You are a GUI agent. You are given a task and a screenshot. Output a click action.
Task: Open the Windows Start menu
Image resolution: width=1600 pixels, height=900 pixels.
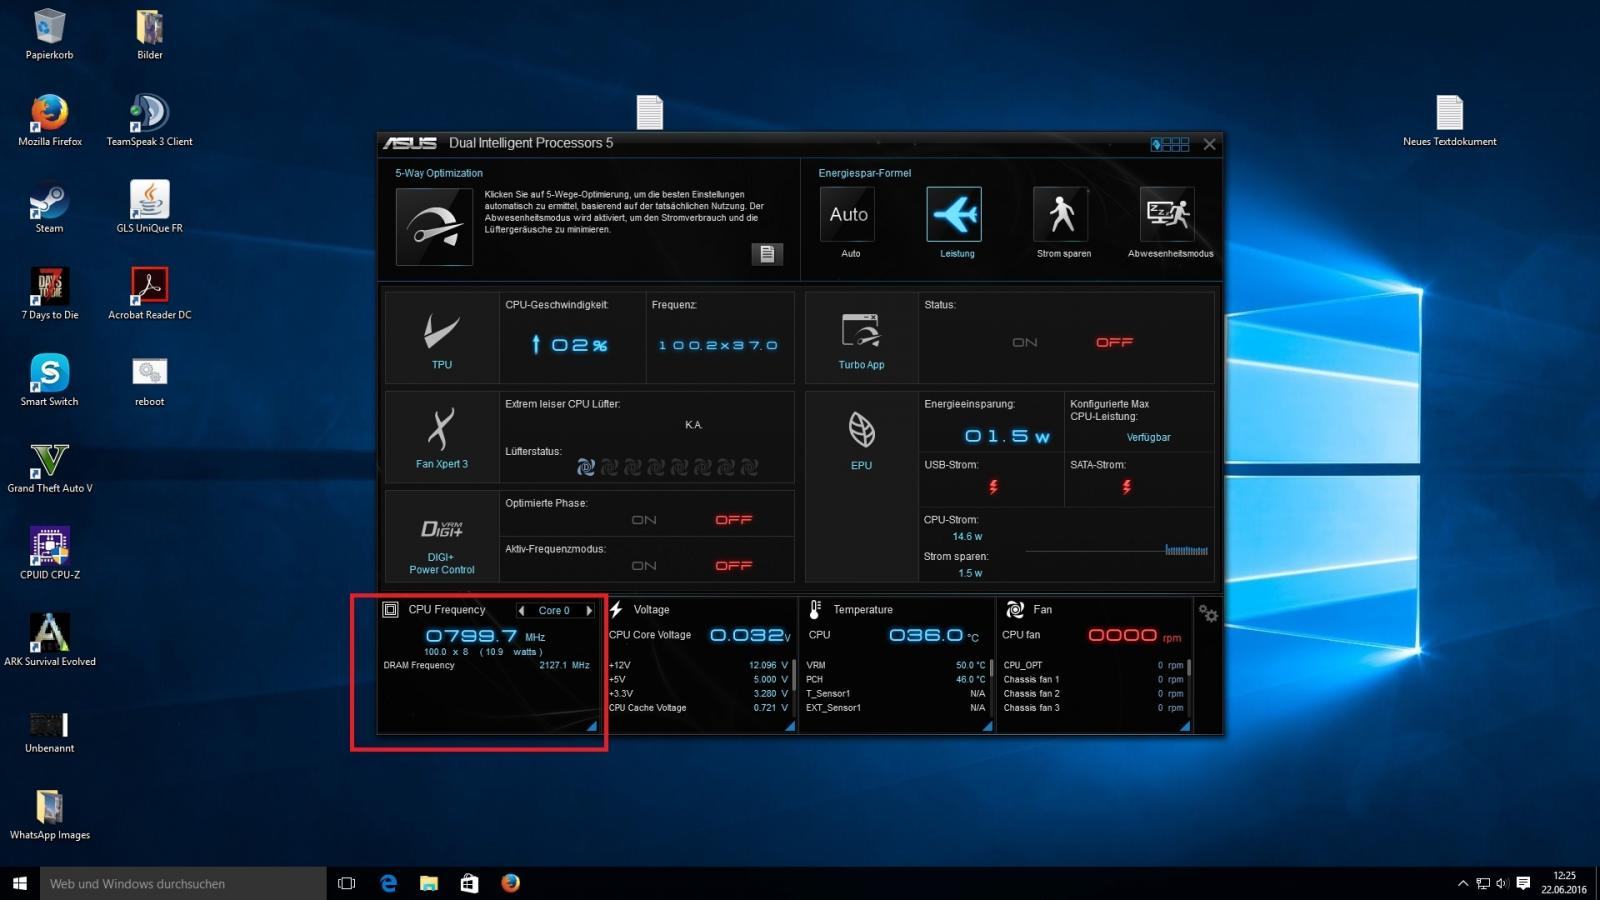pyautogui.click(x=19, y=883)
